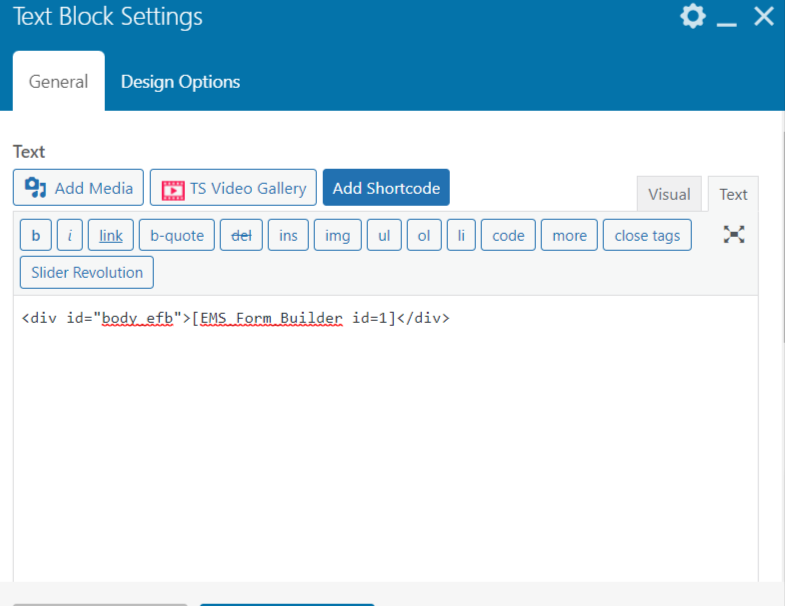The width and height of the screenshot is (785, 606).
Task: Insert inserted text tag with ins
Action: point(288,235)
